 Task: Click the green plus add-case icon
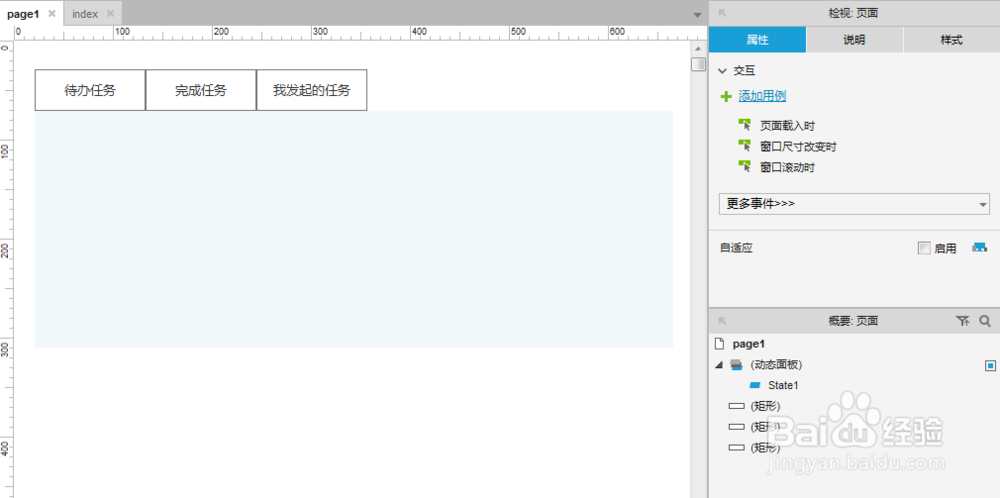(726, 96)
